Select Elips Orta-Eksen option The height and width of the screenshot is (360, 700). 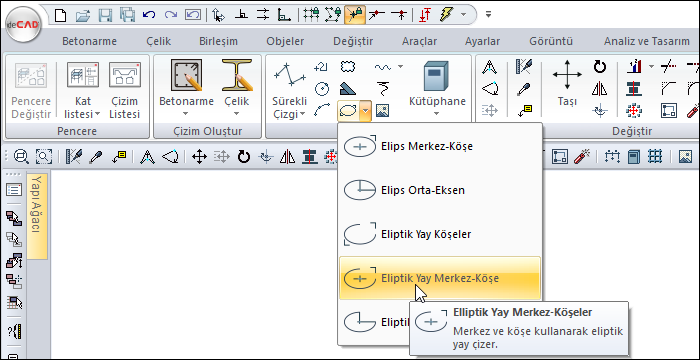440,190
